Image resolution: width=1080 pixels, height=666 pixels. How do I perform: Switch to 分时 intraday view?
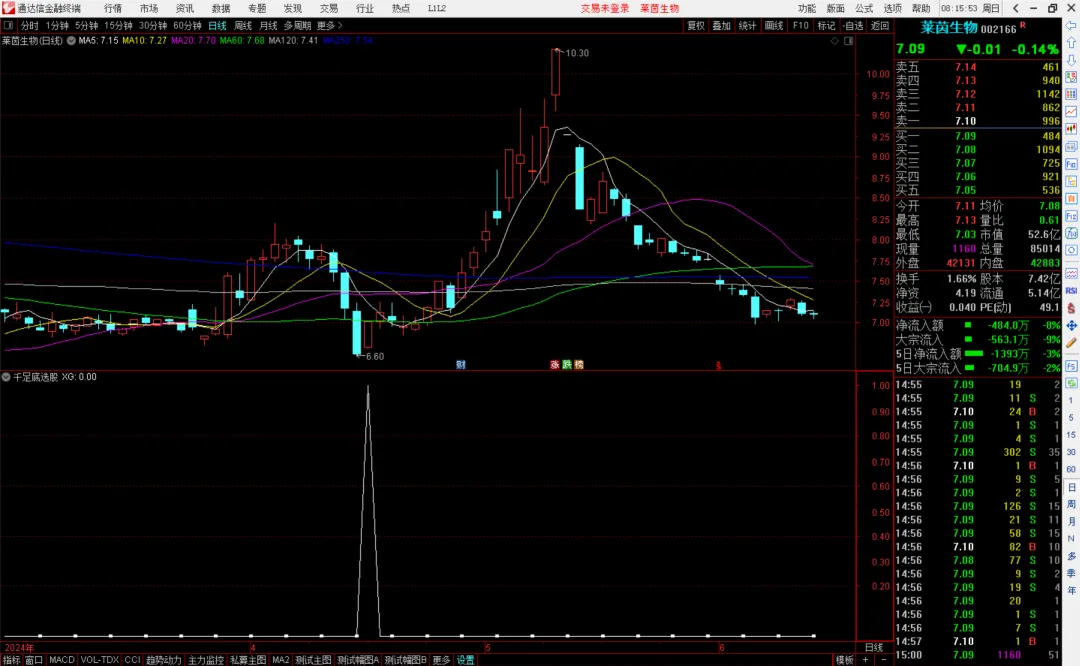[x=30, y=25]
